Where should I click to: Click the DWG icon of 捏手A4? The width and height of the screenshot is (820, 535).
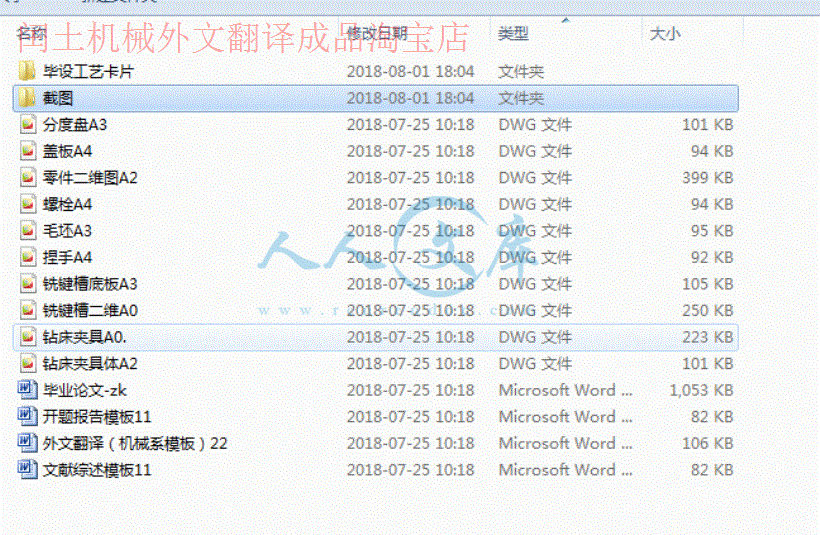click(x=28, y=257)
